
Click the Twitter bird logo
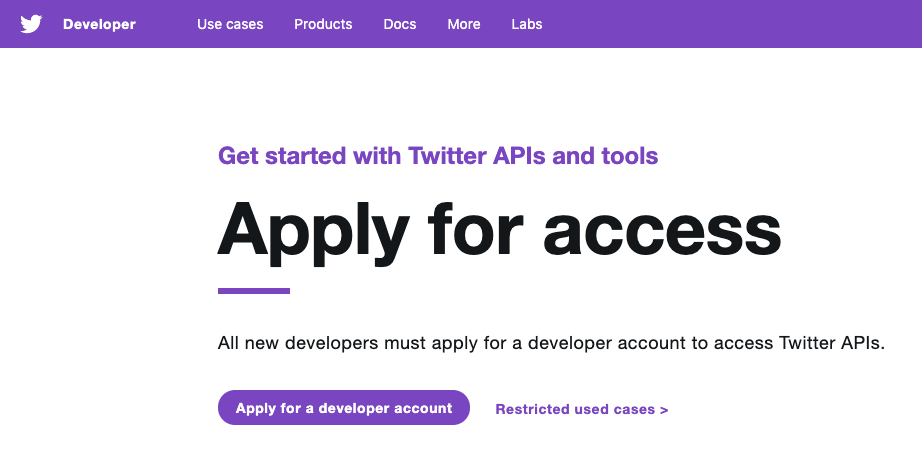(31, 24)
